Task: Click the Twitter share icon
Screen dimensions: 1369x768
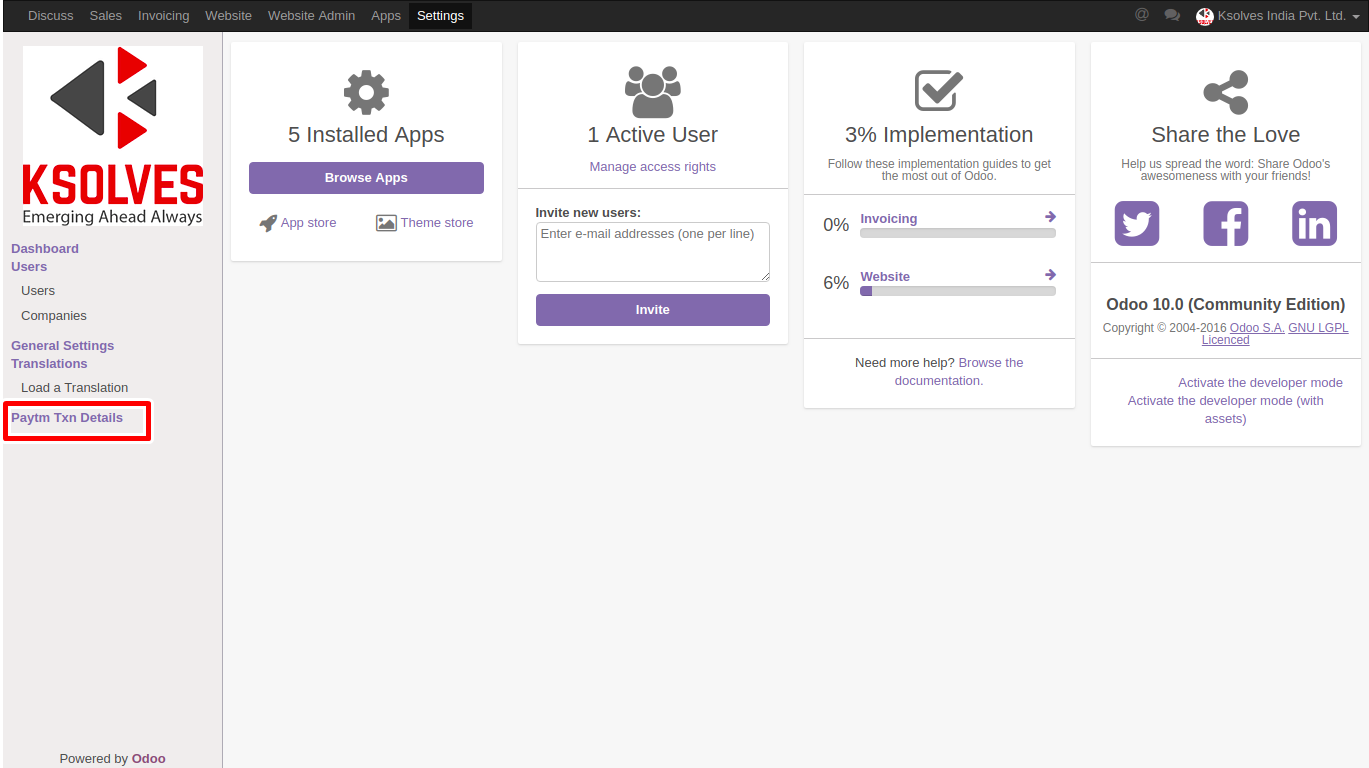Action: coord(1136,223)
